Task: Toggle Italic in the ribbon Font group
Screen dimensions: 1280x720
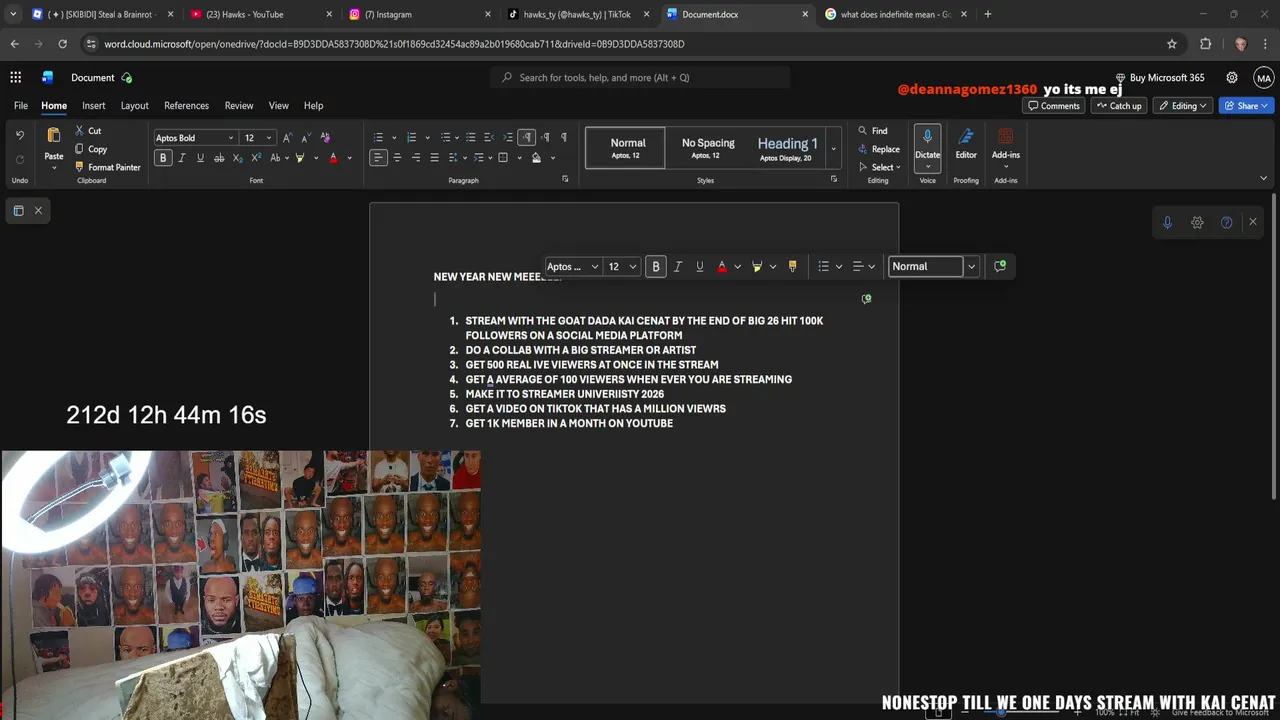Action: tap(182, 158)
